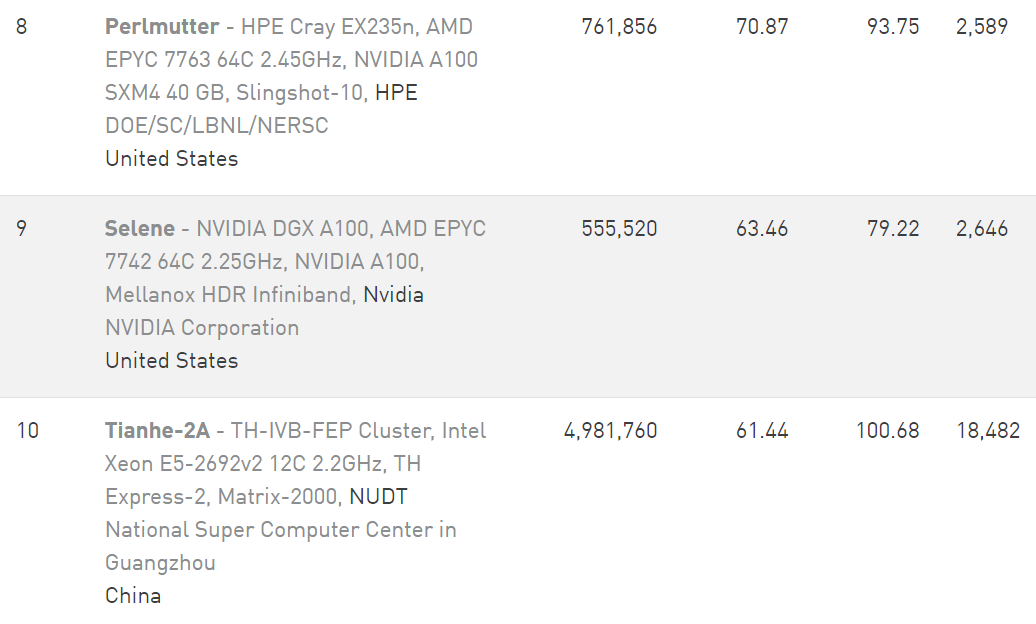
Task: Click United States under Perlmutter entry
Action: click(171, 159)
